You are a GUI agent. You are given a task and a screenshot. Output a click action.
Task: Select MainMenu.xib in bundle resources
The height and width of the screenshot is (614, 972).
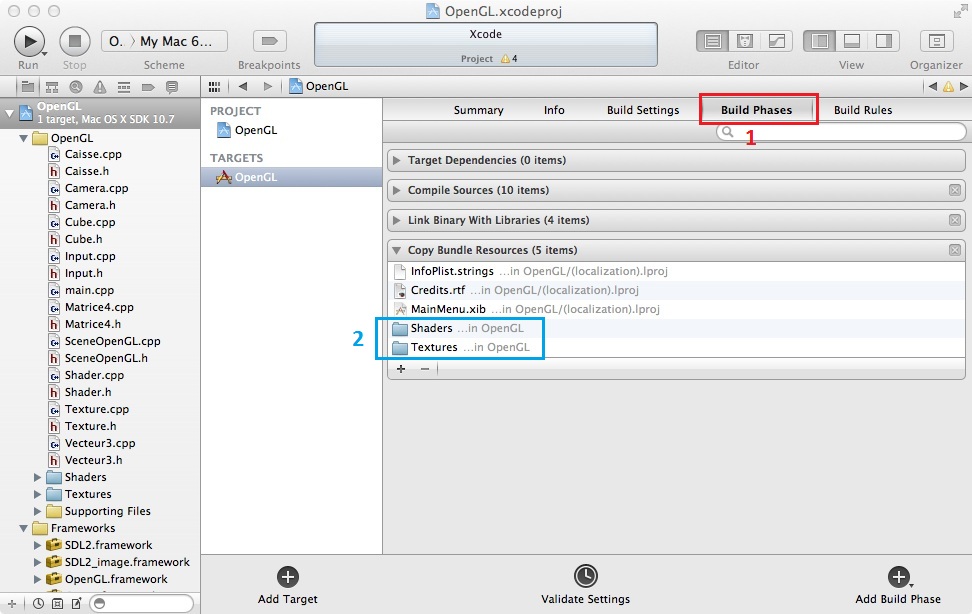pos(676,309)
